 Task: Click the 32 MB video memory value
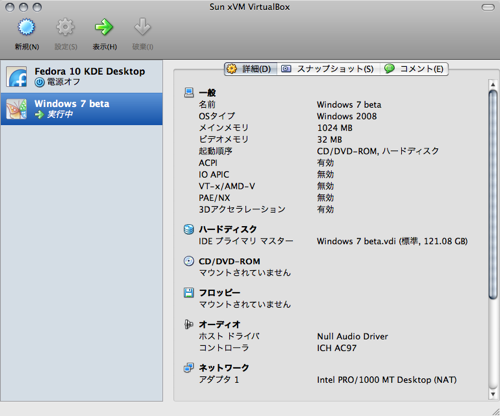(329, 140)
